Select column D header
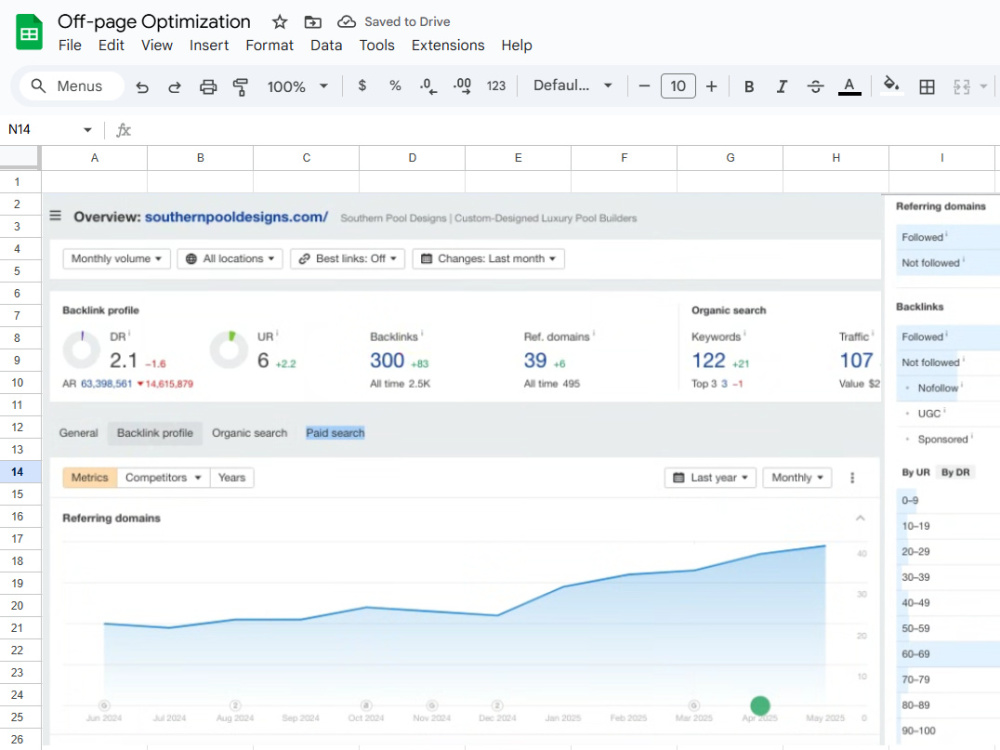1000x750 pixels. [412, 158]
